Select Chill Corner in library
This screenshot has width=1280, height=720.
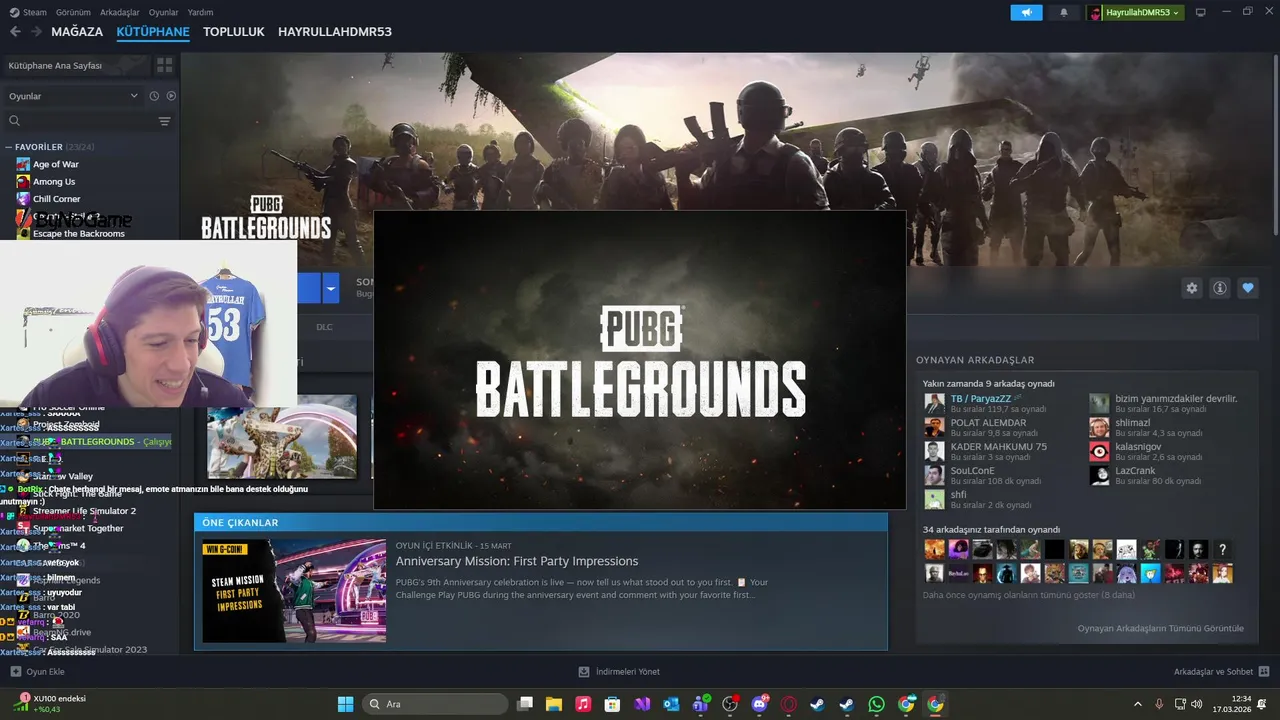[x=57, y=199]
